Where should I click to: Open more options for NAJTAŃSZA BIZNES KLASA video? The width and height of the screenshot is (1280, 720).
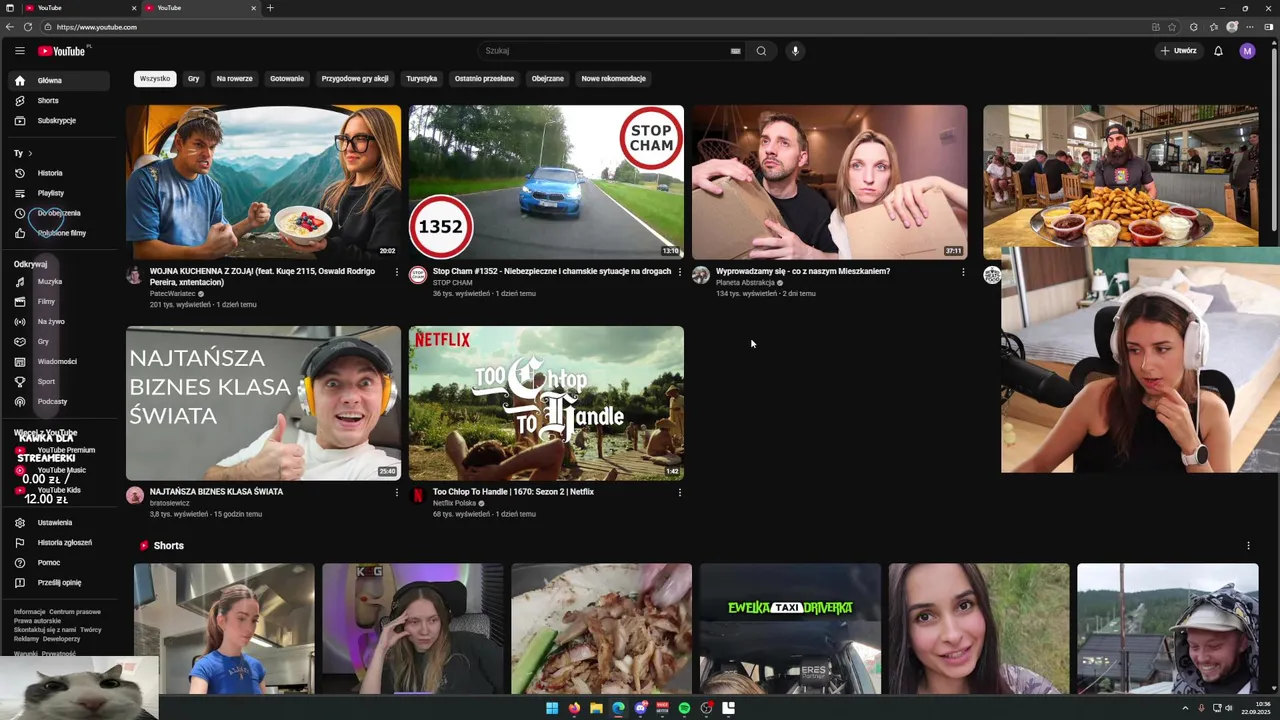tap(396, 492)
